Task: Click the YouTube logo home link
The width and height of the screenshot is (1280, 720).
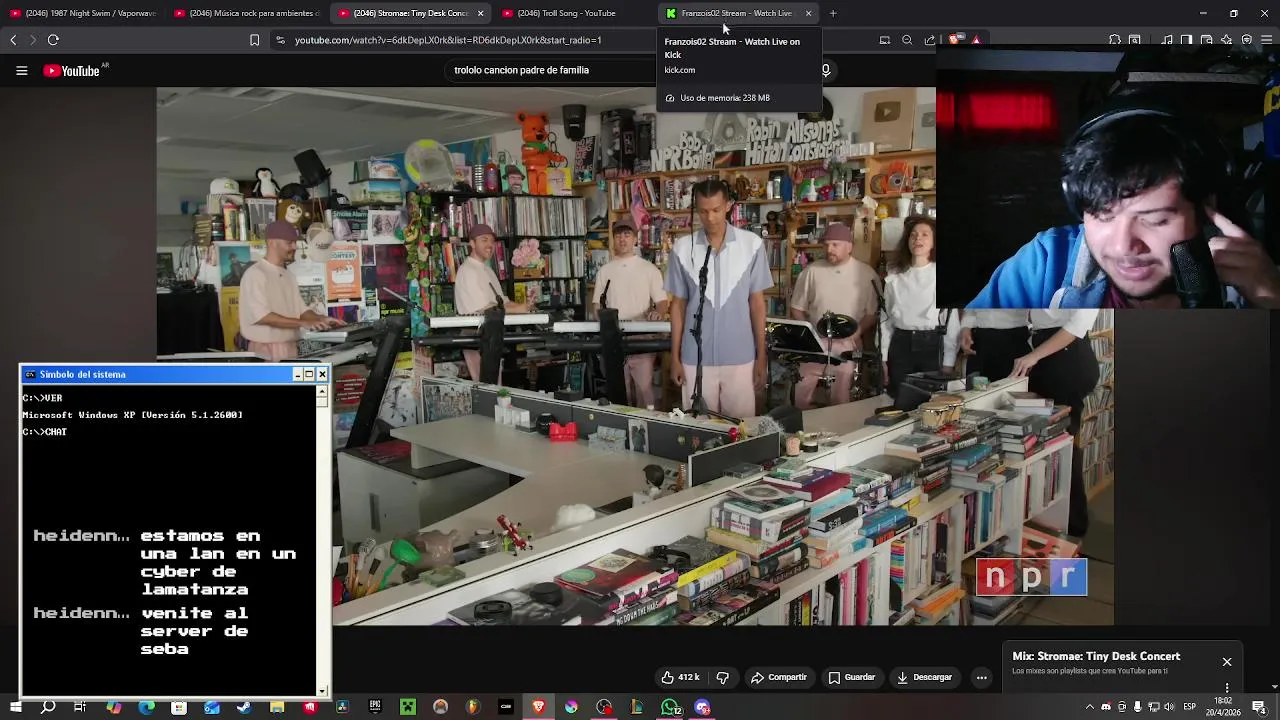Action: [72, 70]
